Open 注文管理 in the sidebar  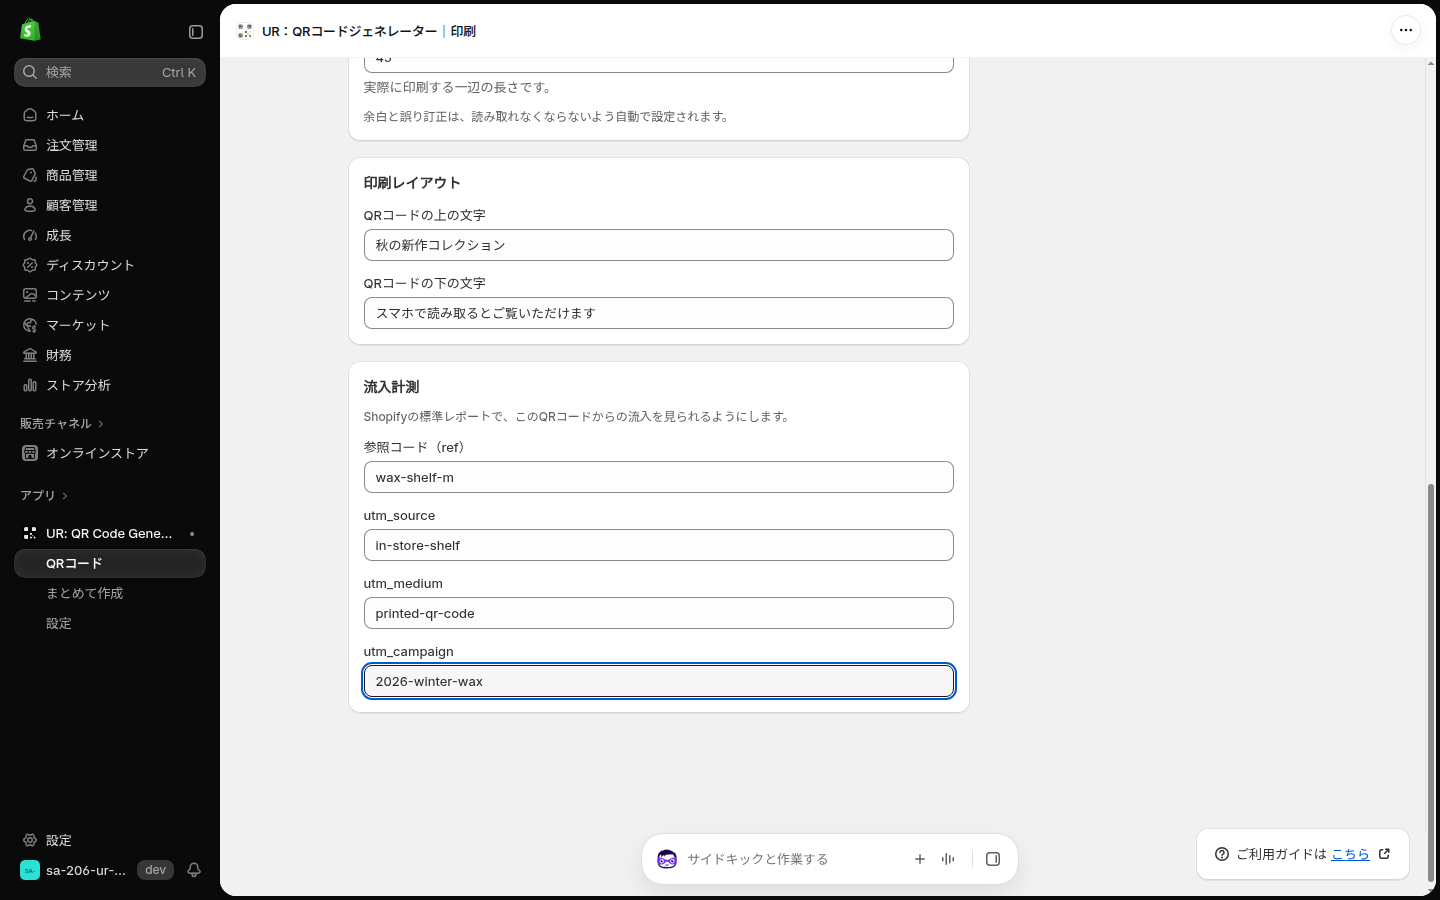point(110,145)
